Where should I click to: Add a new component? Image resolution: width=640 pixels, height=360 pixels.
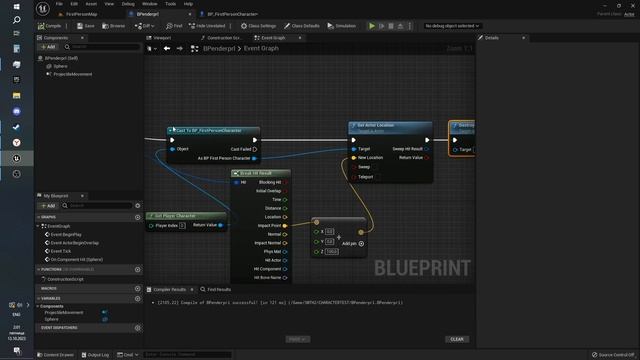click(48, 47)
